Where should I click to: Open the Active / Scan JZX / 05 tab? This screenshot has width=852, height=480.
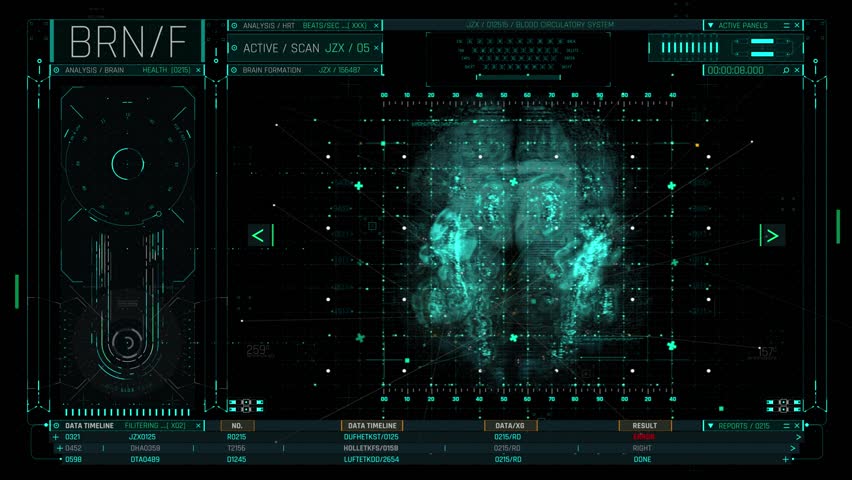point(306,48)
